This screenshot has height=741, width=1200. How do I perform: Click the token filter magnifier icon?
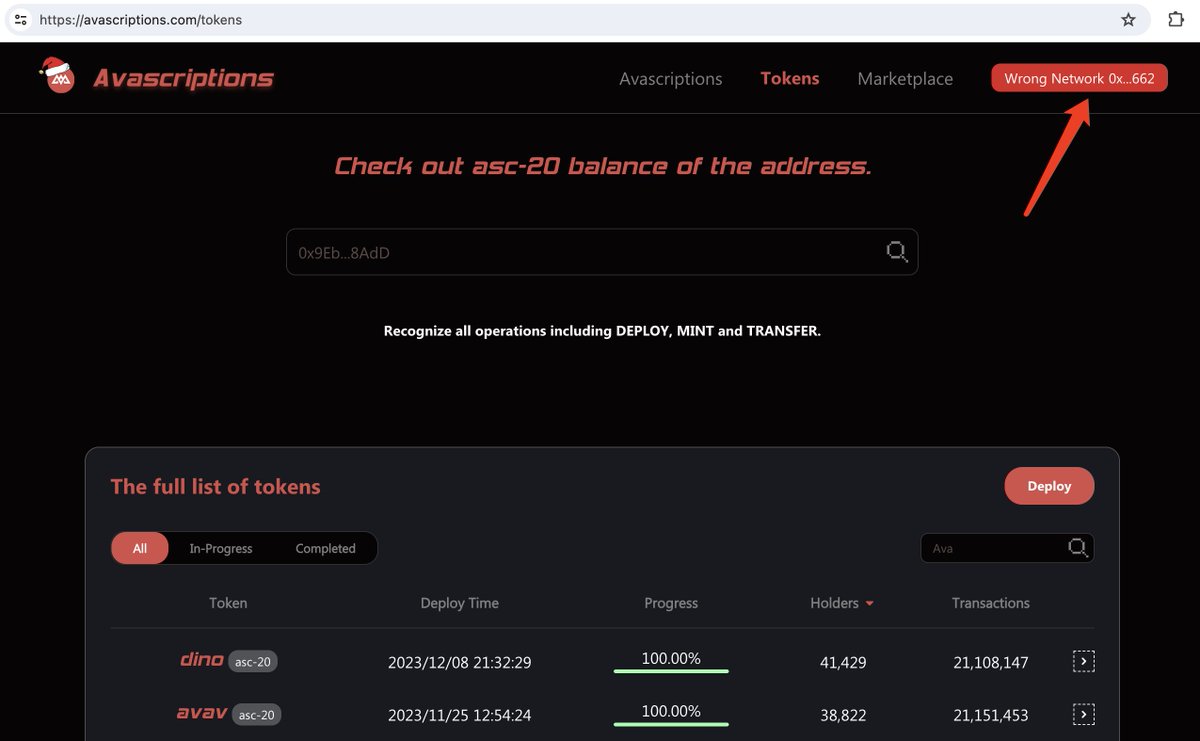click(1077, 547)
